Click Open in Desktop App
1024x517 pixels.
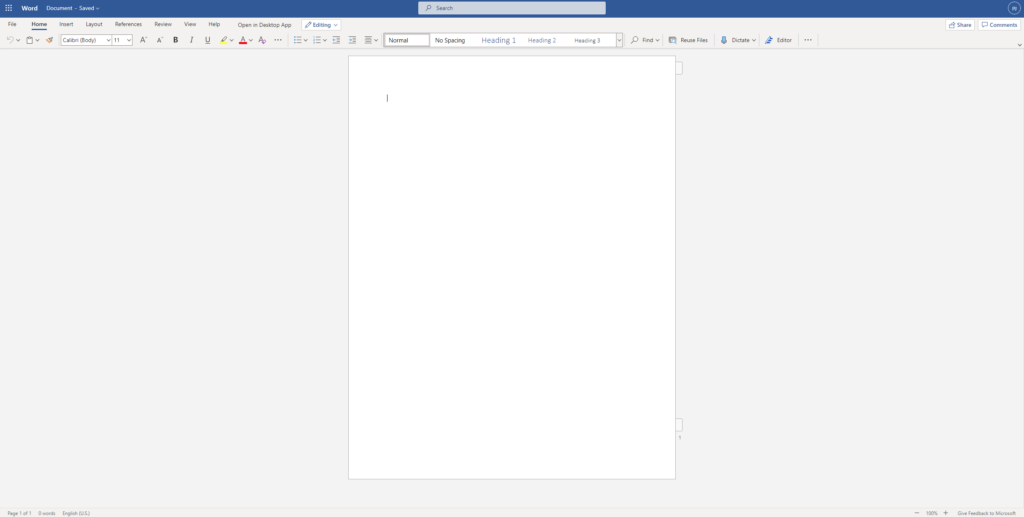264,25
